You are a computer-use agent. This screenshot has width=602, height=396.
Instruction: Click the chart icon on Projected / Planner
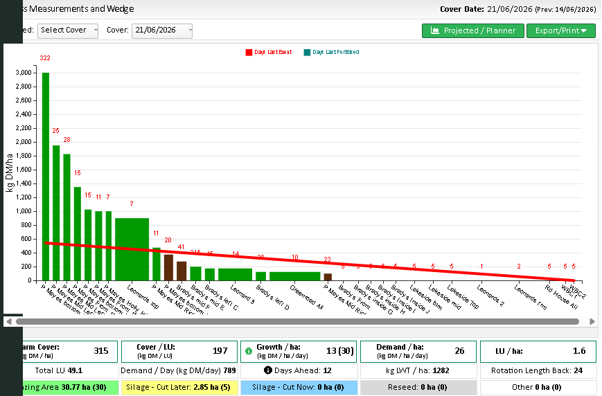(x=435, y=30)
